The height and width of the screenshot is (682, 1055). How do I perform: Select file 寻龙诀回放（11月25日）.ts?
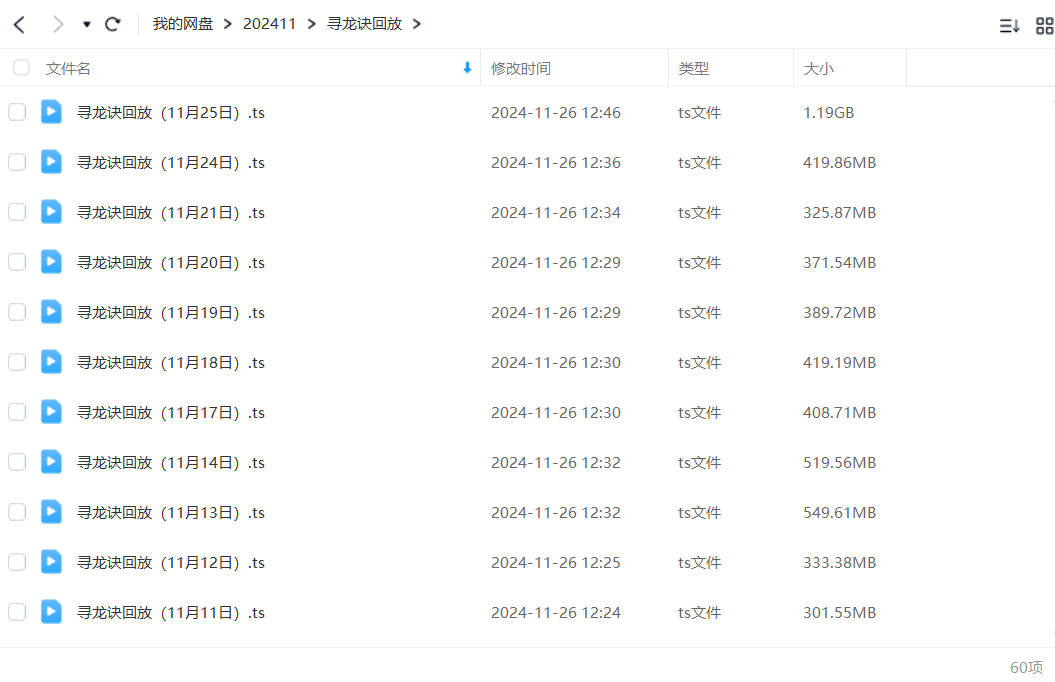(171, 113)
